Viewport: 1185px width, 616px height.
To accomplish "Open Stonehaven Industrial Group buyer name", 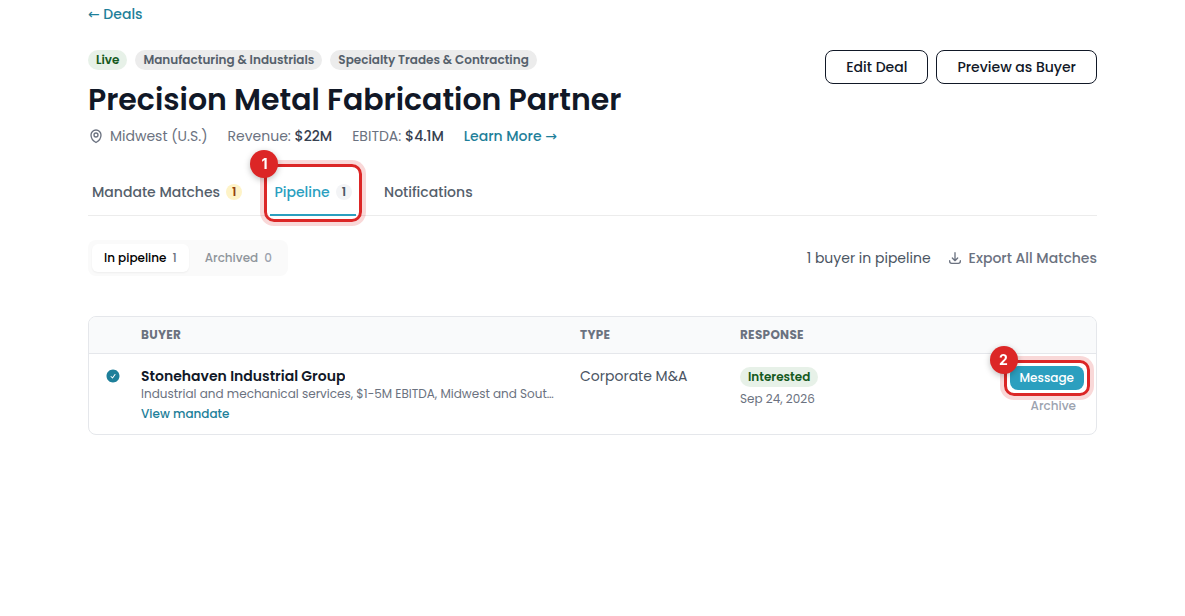I will point(243,376).
